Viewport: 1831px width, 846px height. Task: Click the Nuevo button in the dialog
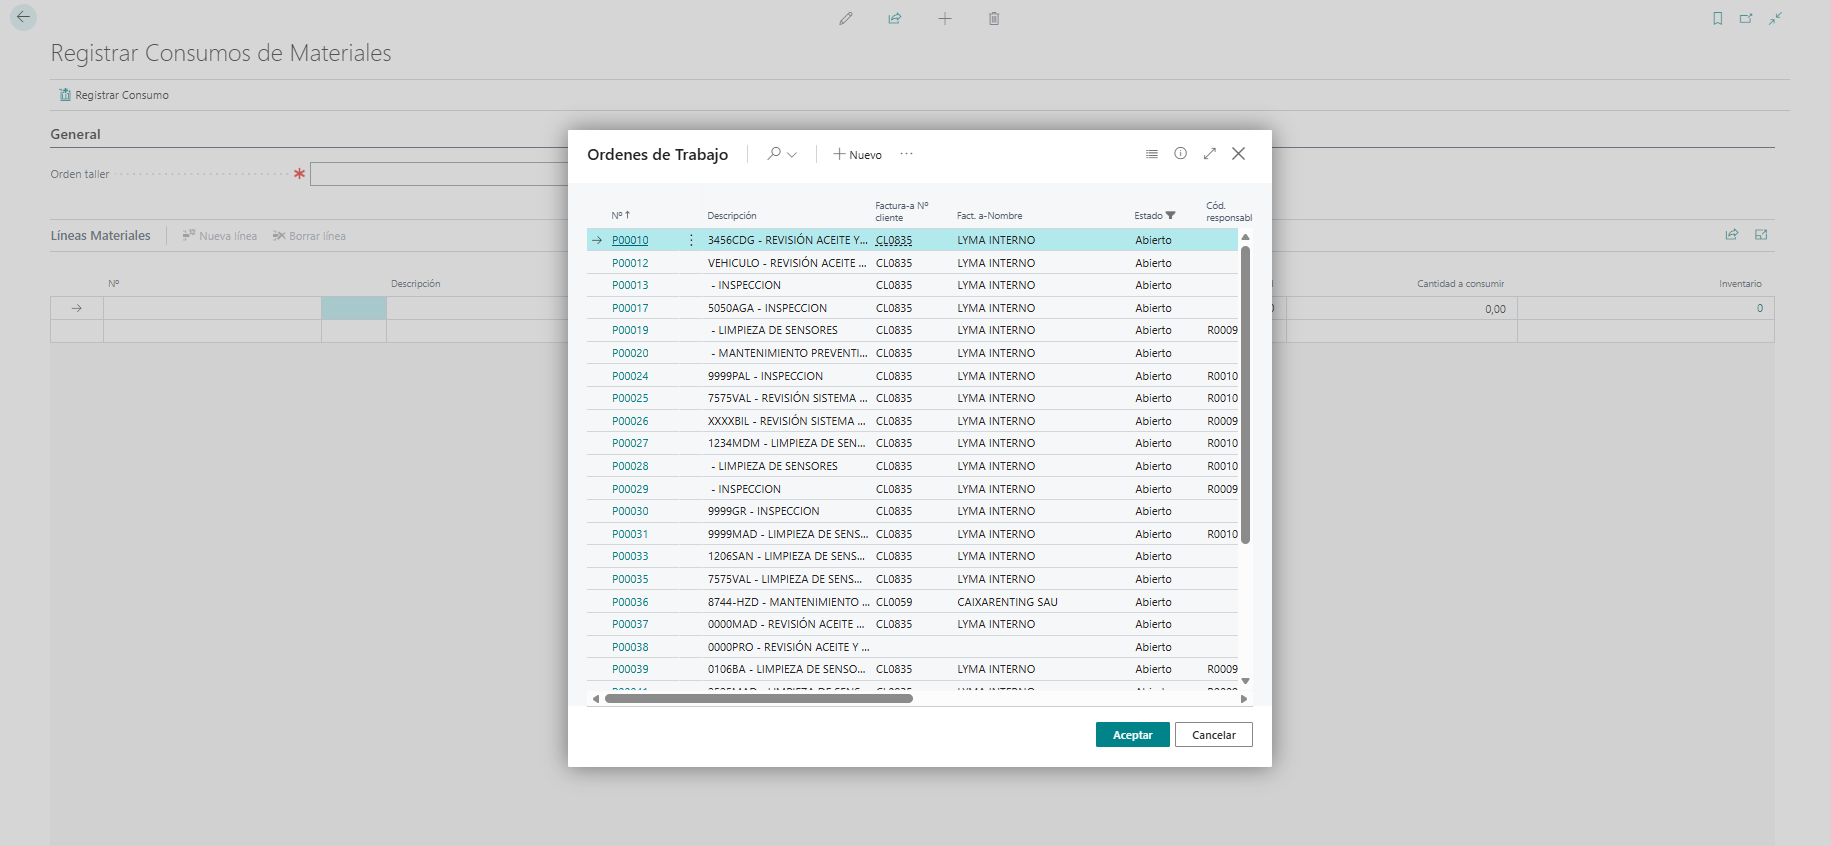(858, 155)
